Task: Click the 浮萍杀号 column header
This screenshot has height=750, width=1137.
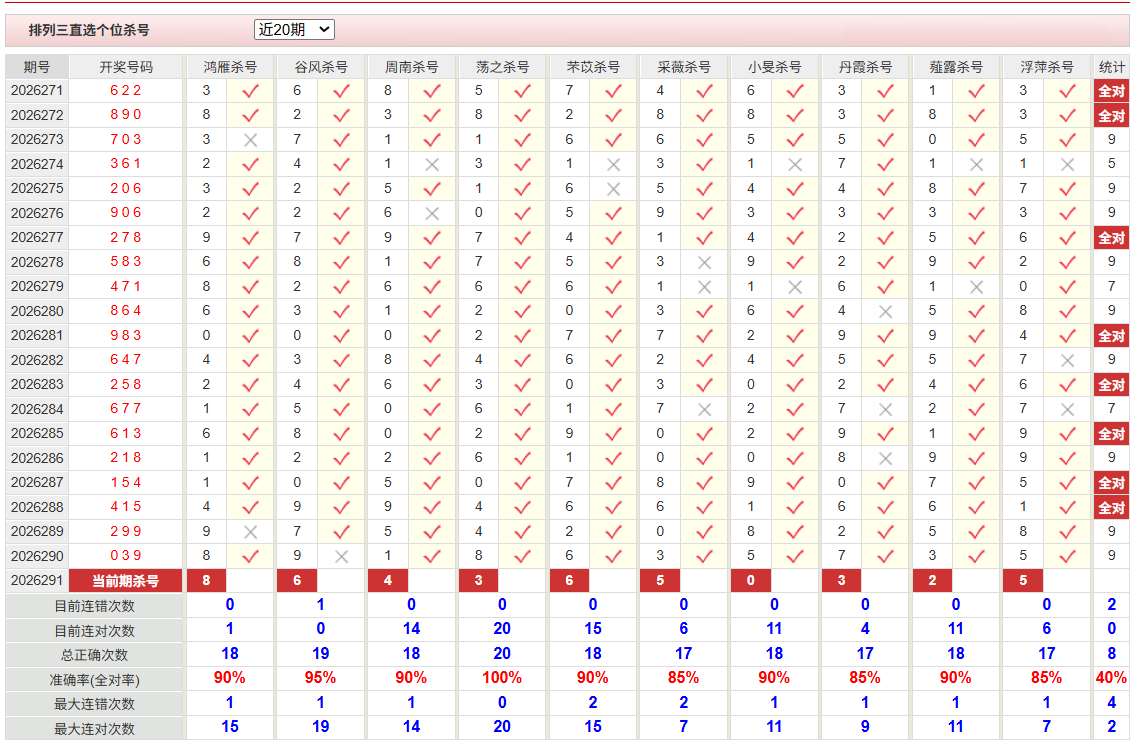Action: click(1046, 67)
